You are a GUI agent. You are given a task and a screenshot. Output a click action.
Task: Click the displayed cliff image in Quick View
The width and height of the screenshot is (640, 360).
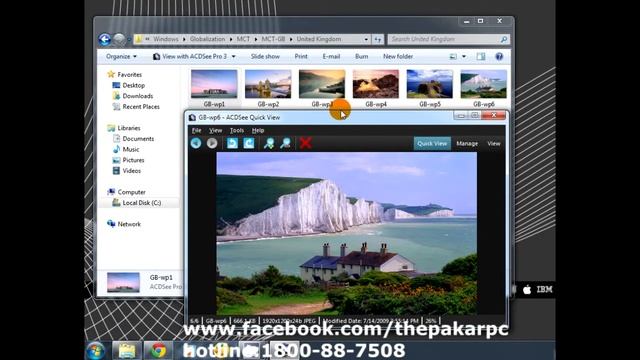[347, 233]
